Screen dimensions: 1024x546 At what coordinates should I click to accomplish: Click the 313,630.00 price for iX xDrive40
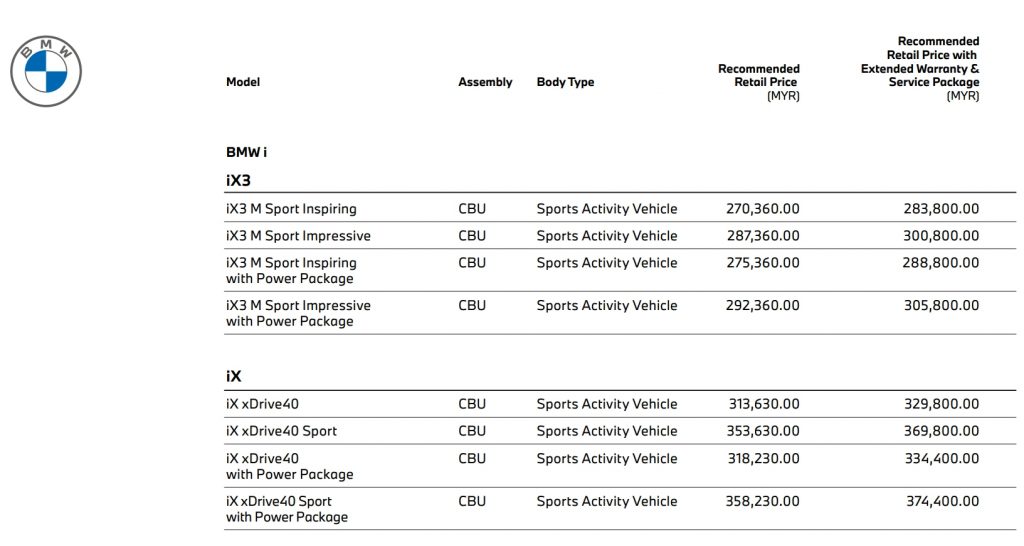coord(763,404)
